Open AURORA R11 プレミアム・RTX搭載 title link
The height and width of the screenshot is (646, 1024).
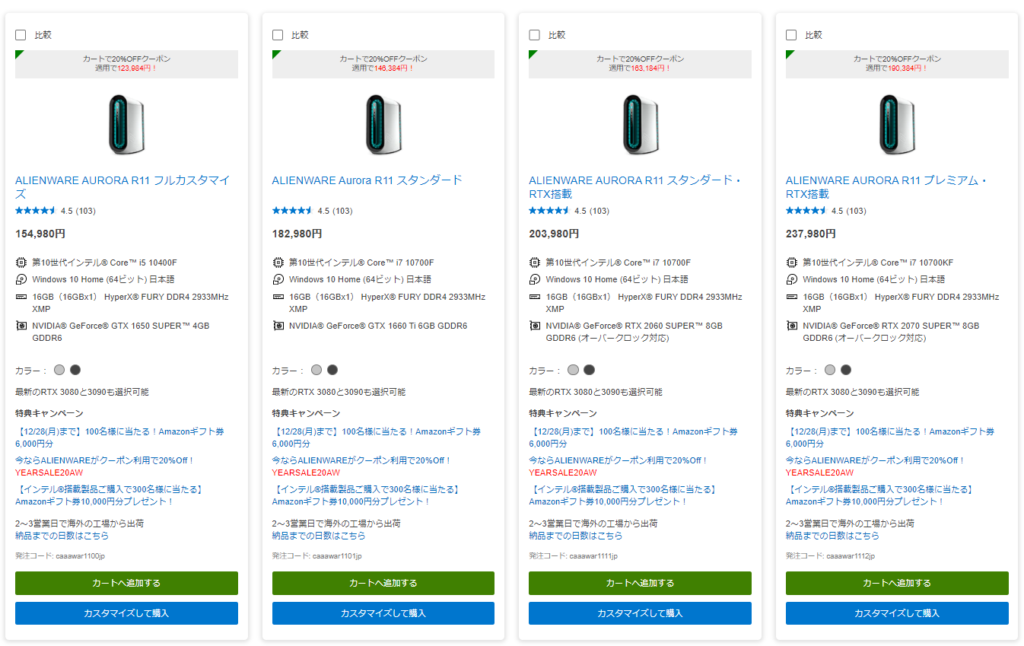click(886, 187)
